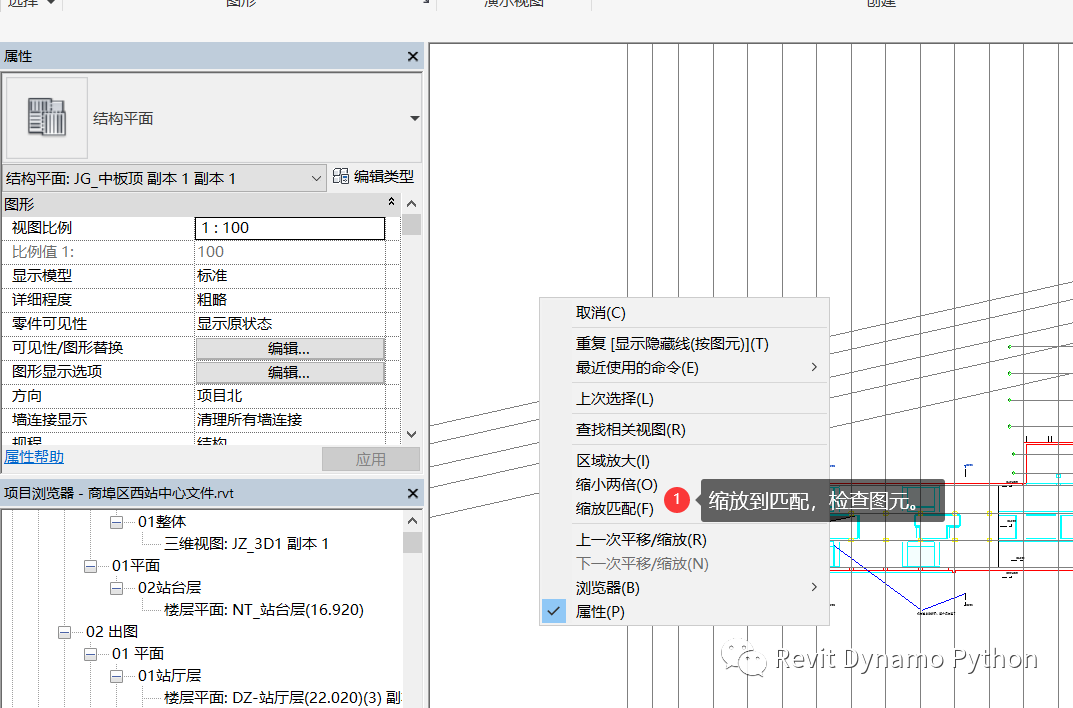Open the type selector dropdown arrow beside 结构平面
The width and height of the screenshot is (1073, 708).
414,118
